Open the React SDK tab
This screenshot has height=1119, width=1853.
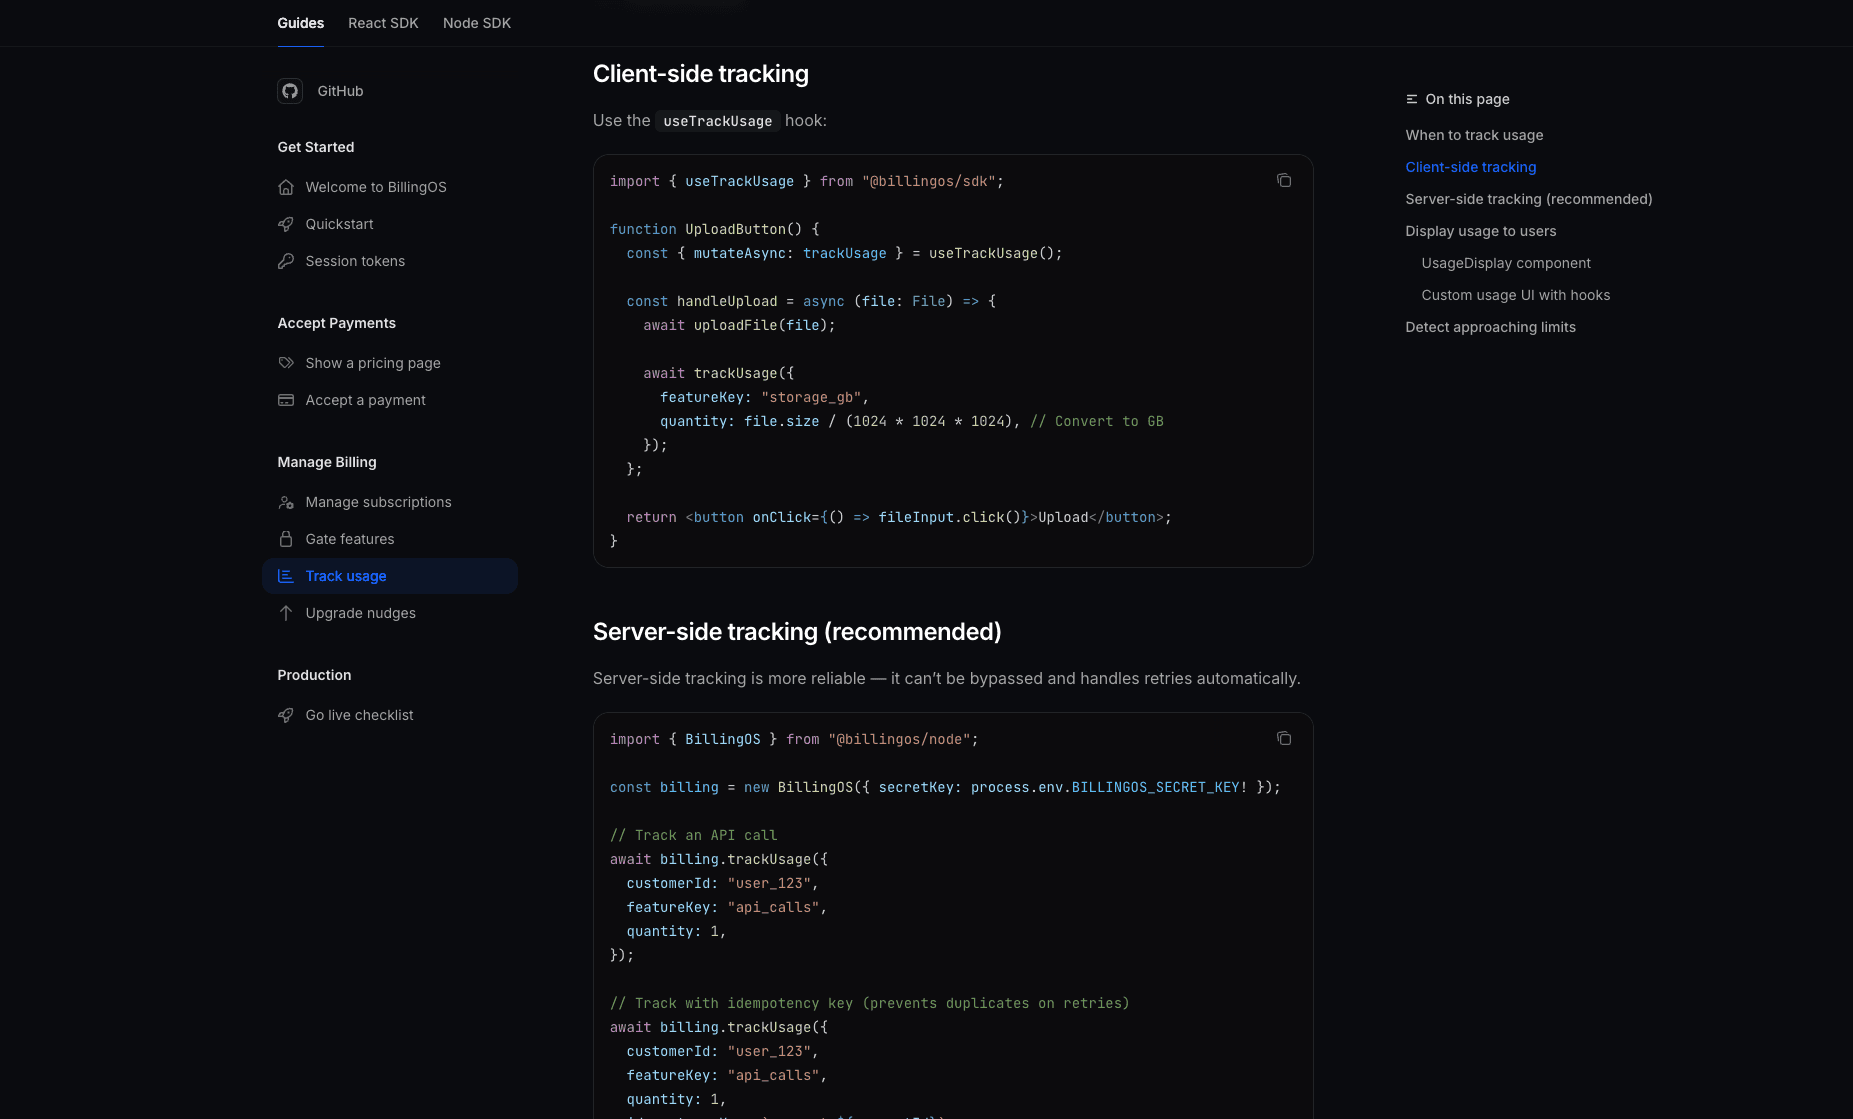pos(383,23)
